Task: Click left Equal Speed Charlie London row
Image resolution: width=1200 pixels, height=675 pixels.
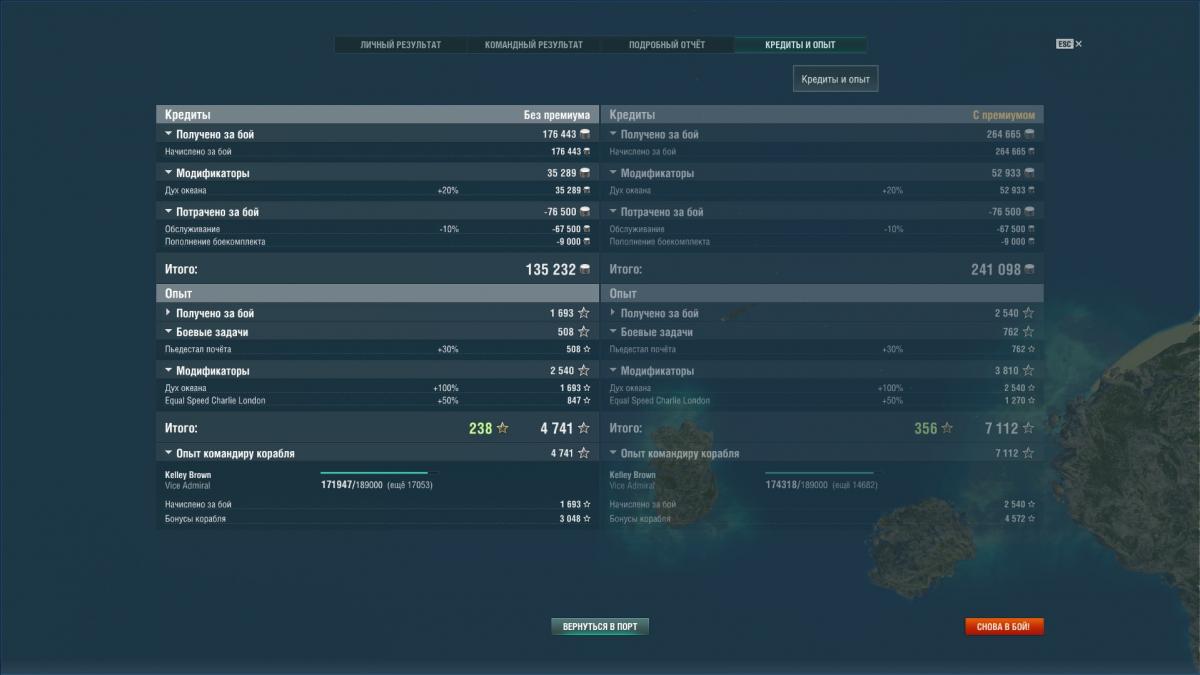Action: click(377, 401)
